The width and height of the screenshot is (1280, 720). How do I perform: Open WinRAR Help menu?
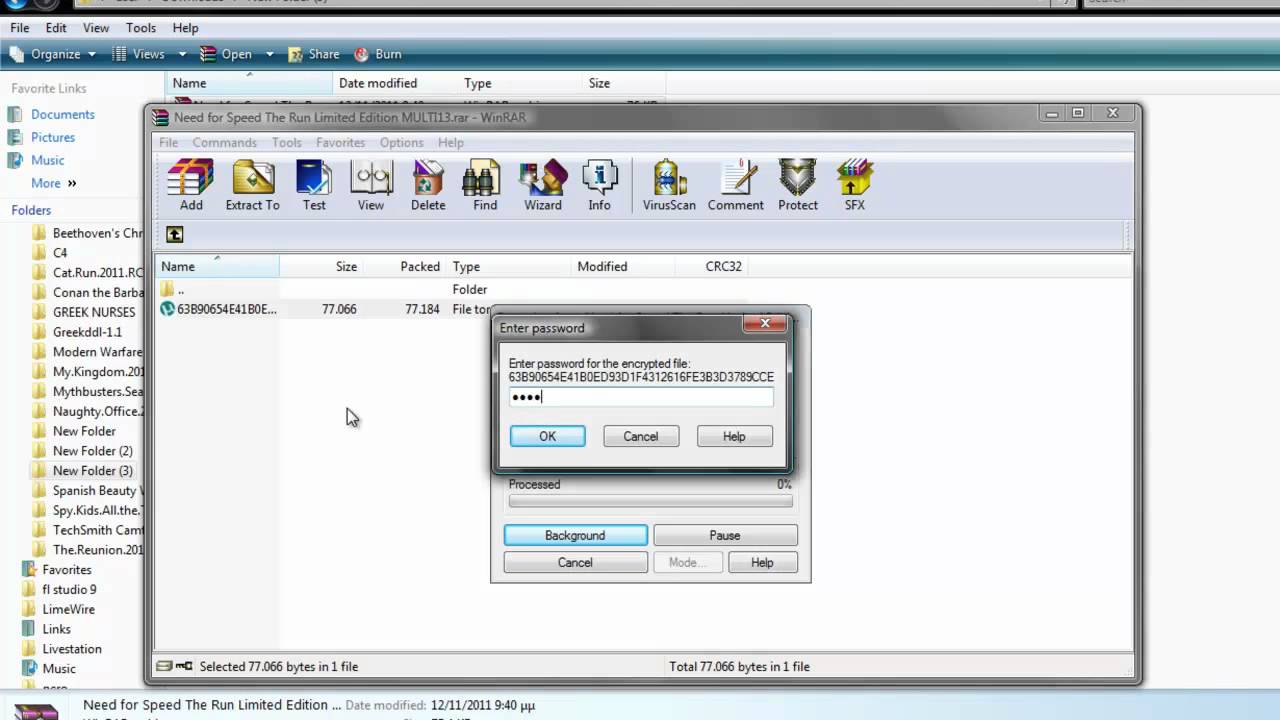point(450,143)
